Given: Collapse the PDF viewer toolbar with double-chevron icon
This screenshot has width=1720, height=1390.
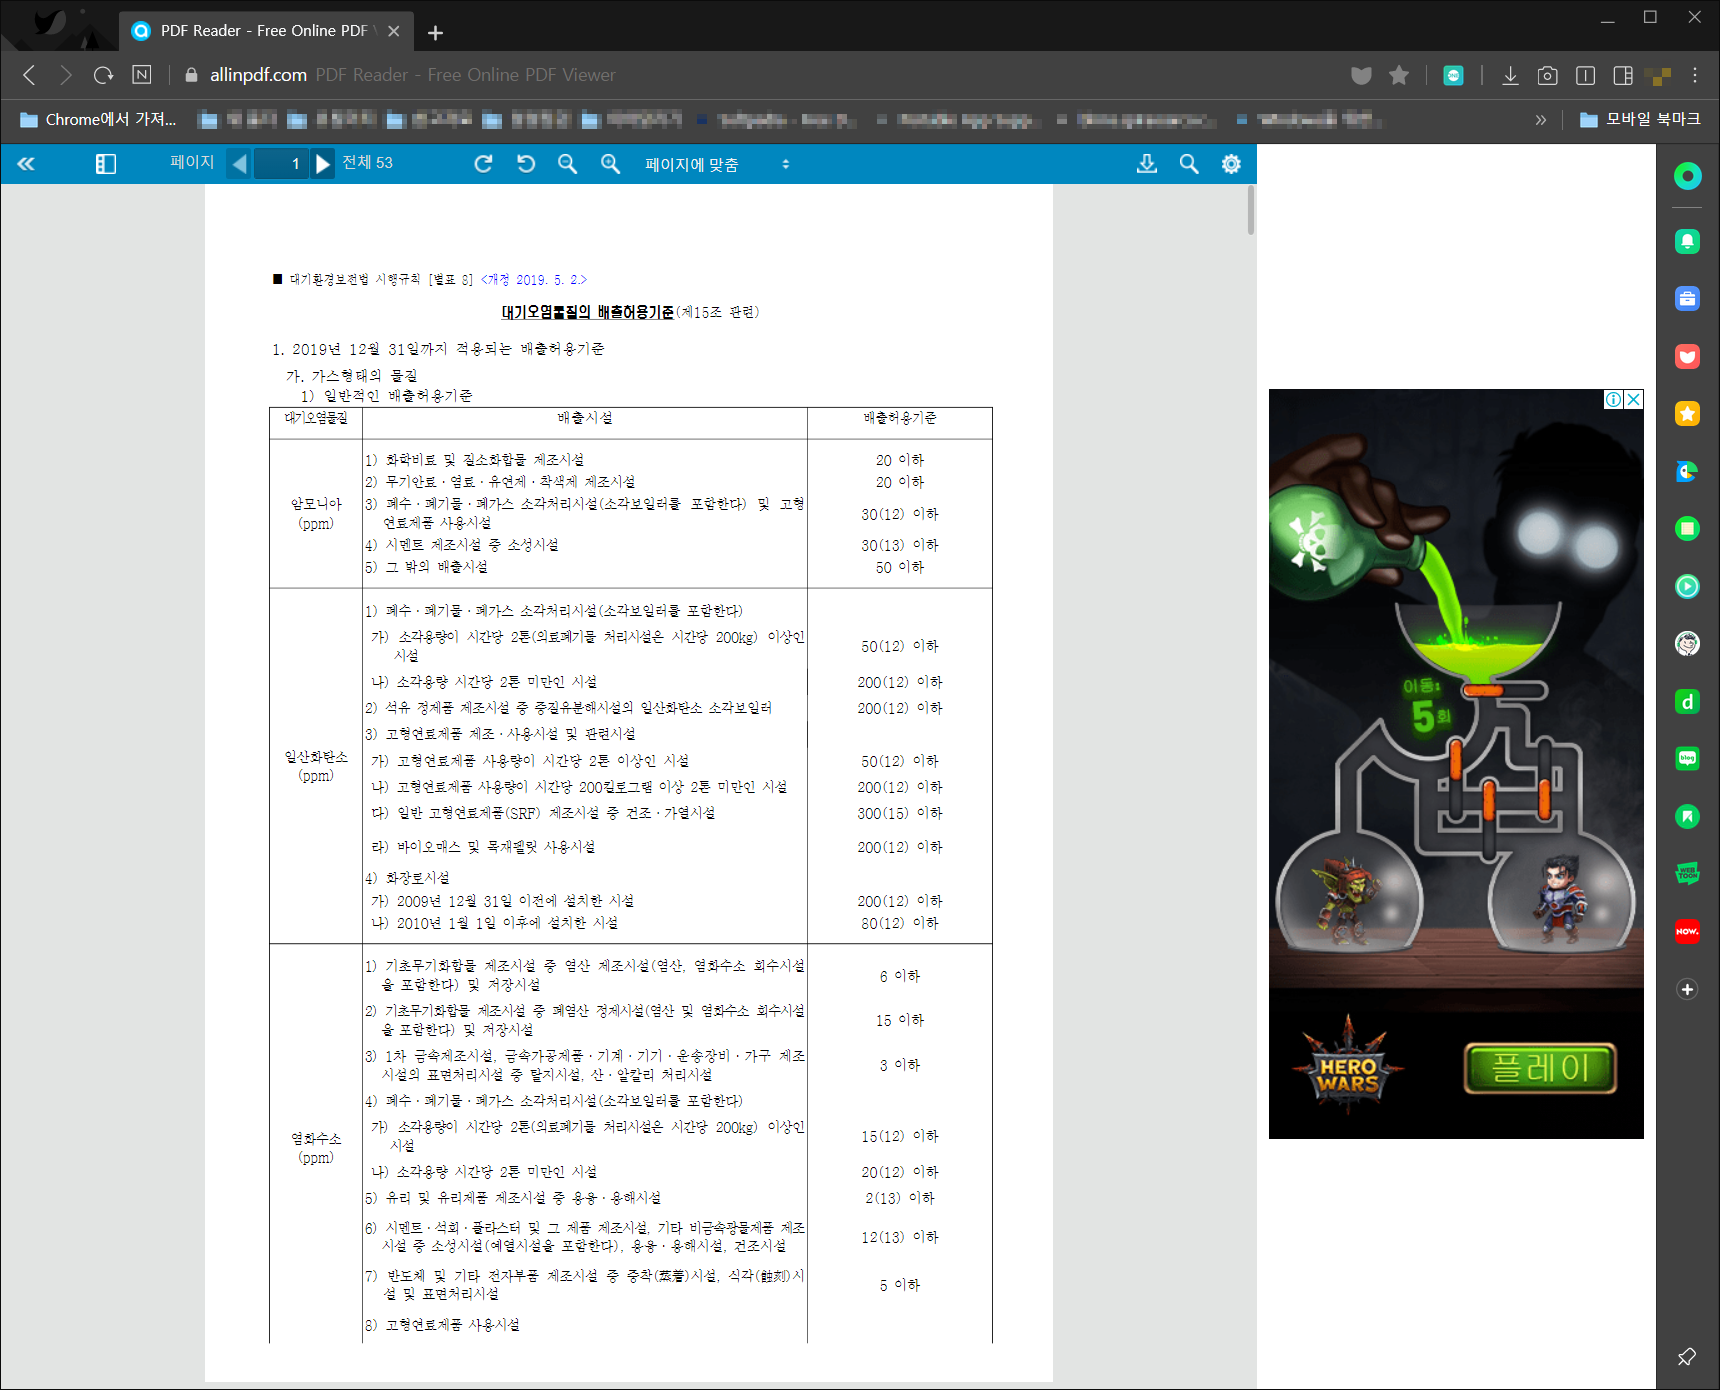Looking at the screenshot, I should pos(26,164).
